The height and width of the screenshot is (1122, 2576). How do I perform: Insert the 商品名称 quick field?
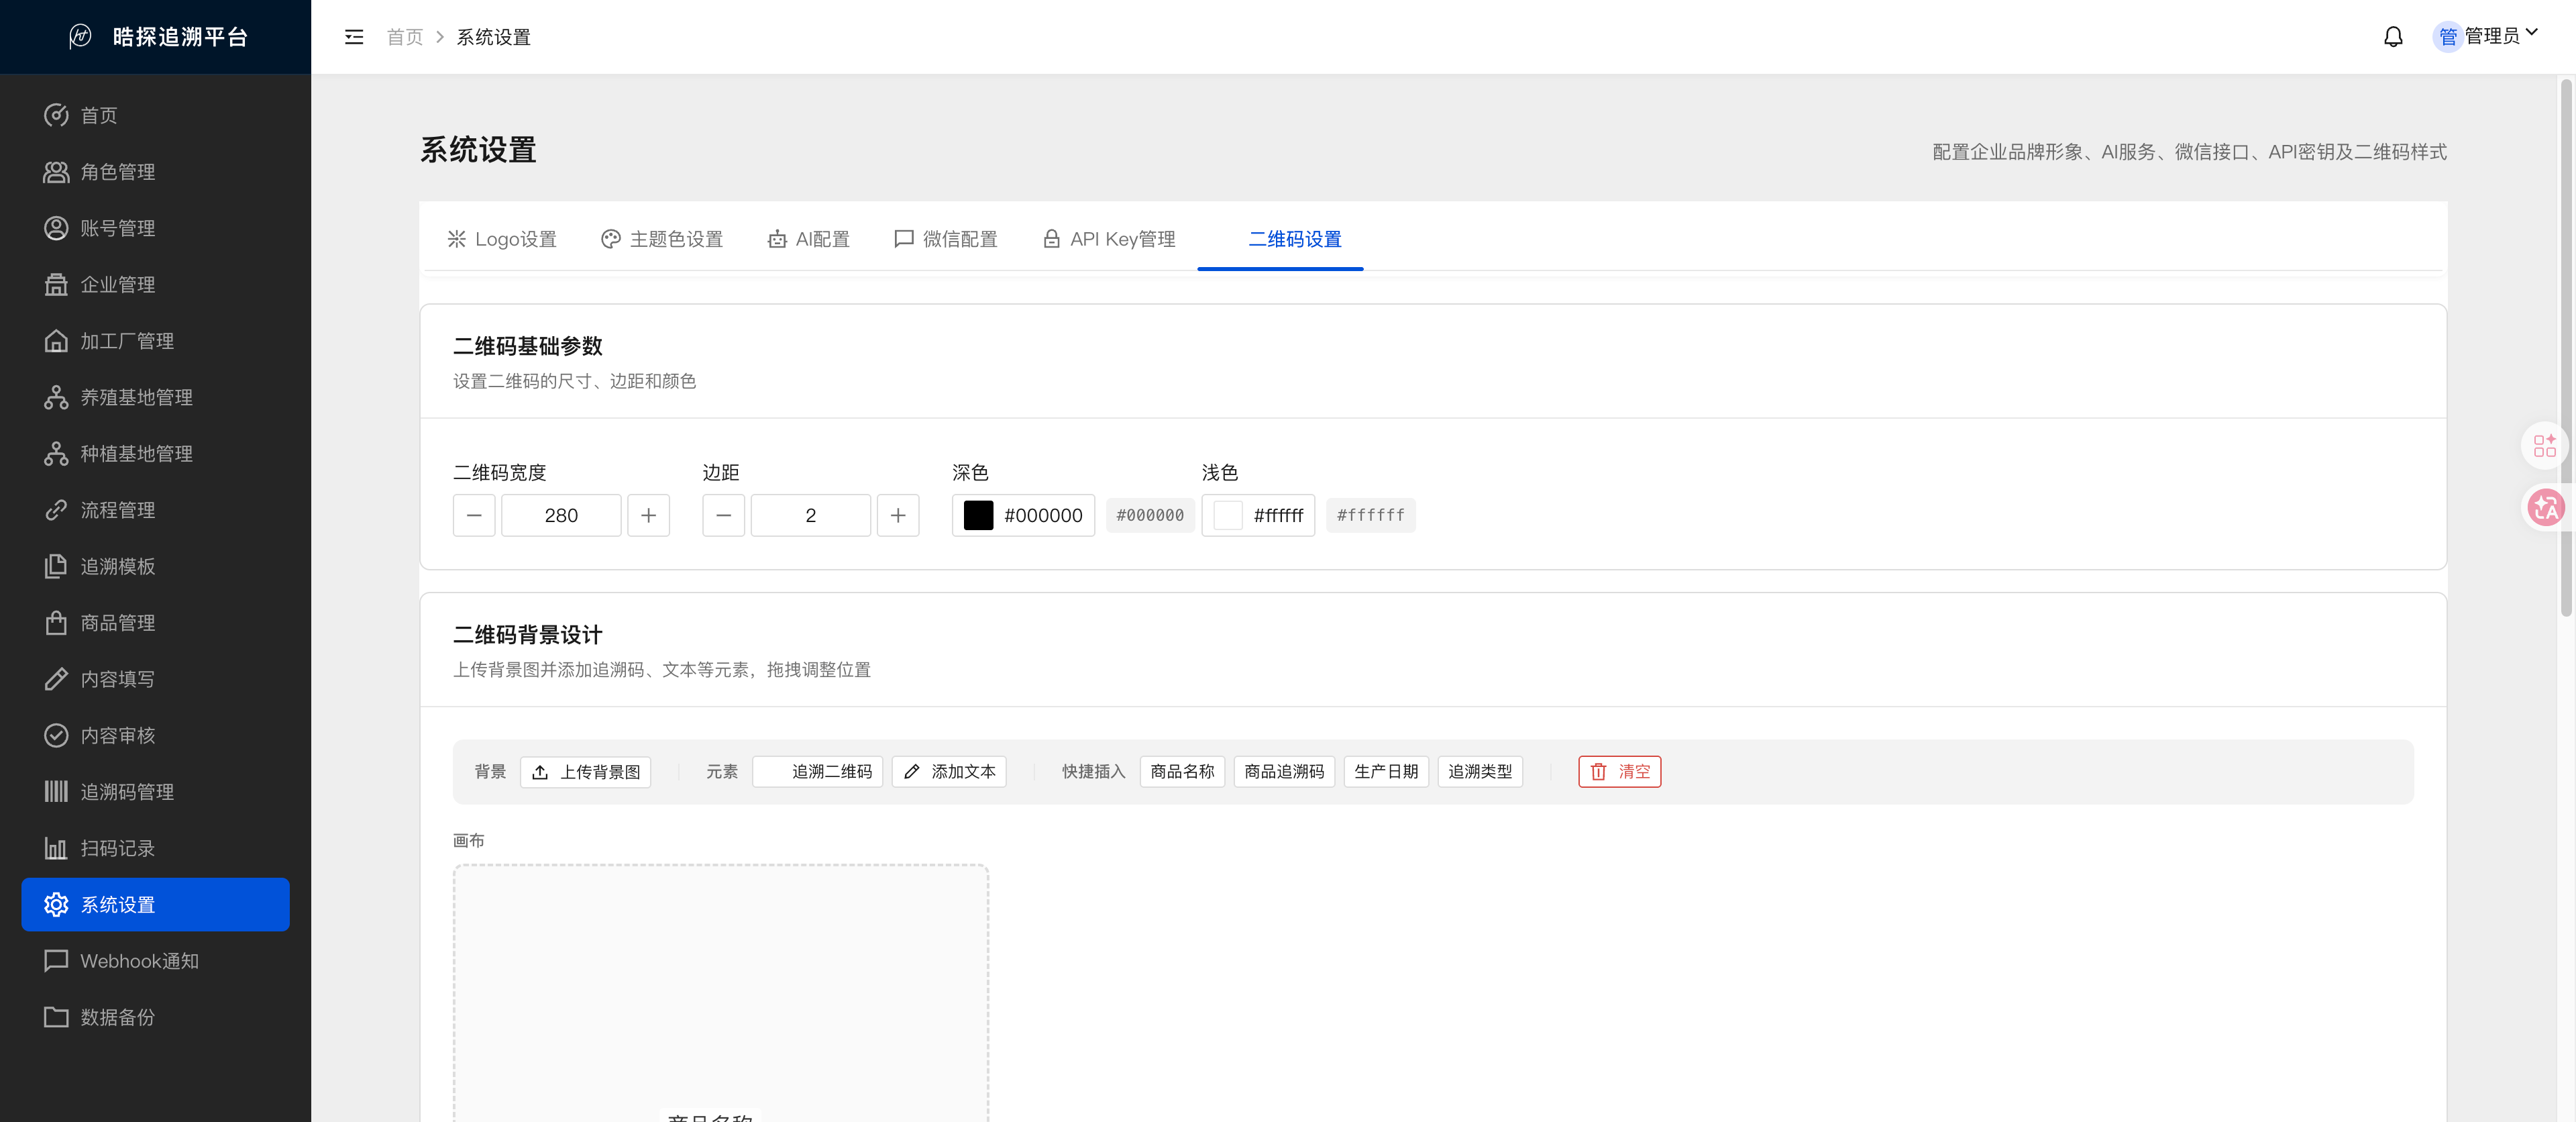(x=1182, y=772)
